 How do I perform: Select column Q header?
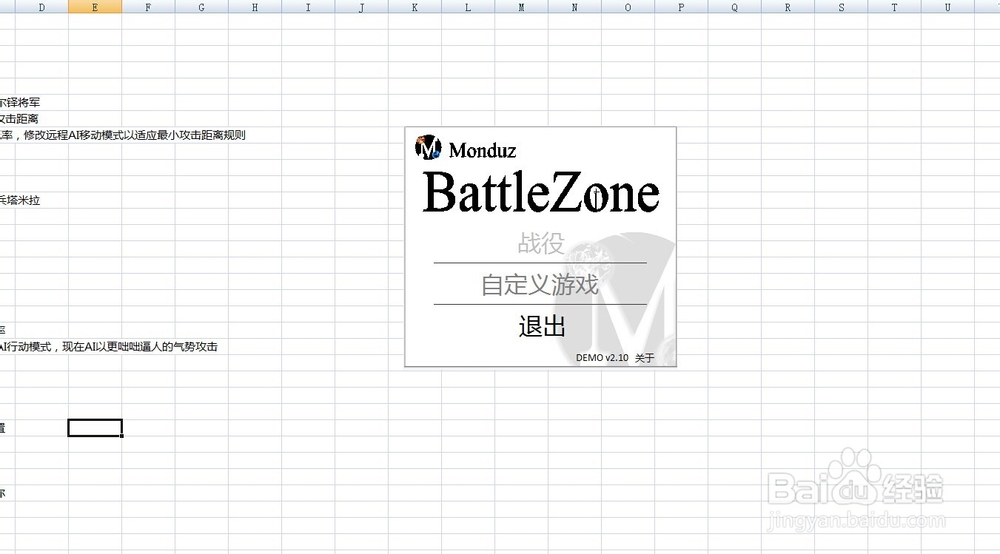[x=734, y=7]
